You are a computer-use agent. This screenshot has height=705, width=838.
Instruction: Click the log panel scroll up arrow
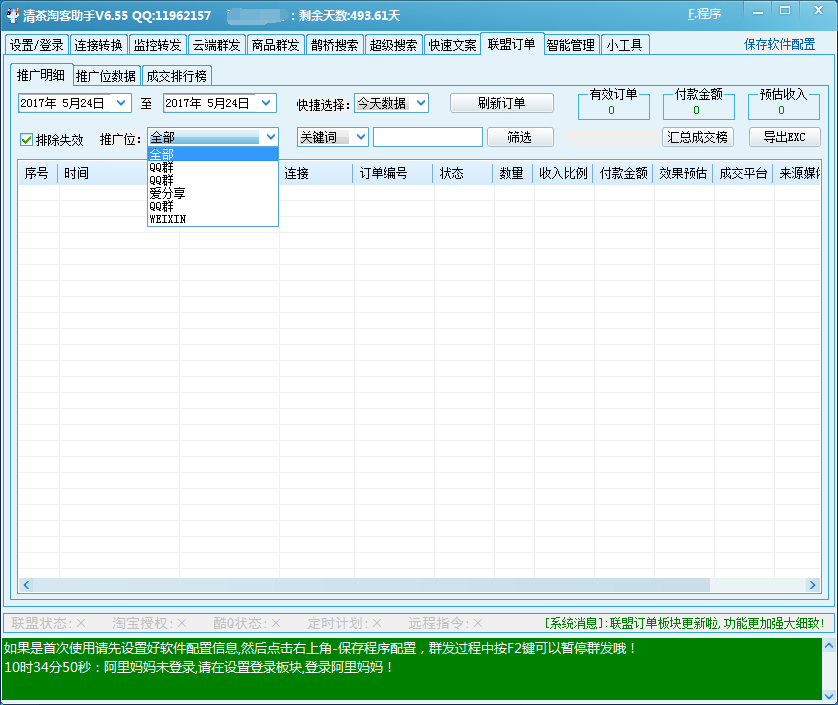point(829,646)
